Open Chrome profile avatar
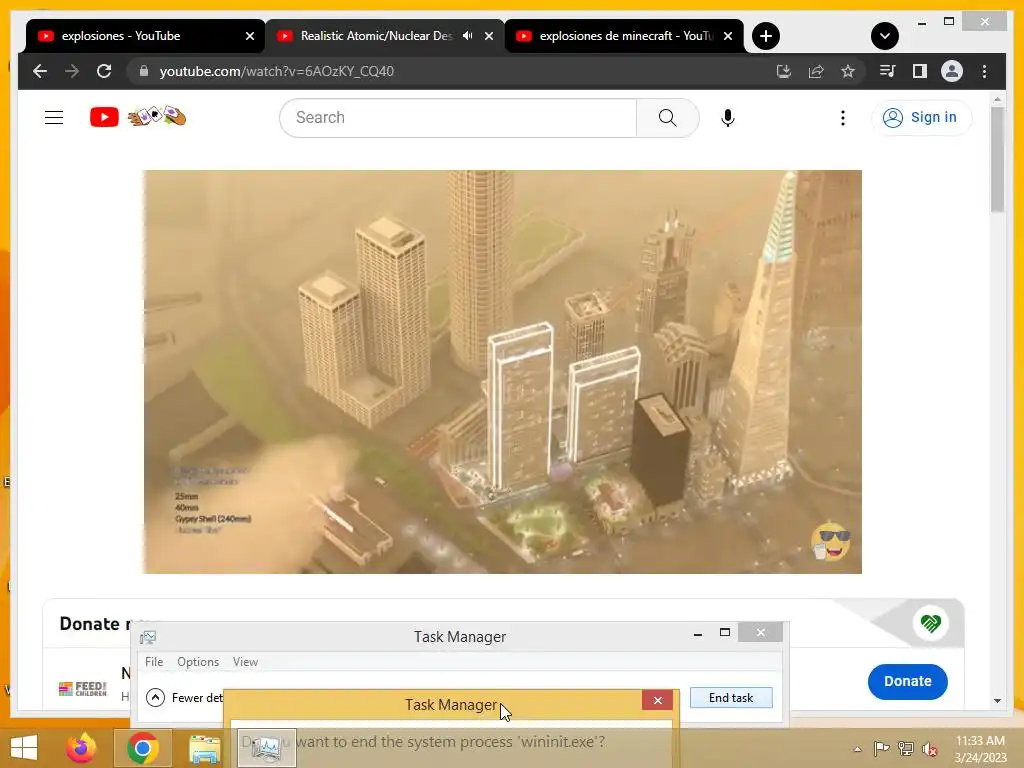 (x=952, y=71)
